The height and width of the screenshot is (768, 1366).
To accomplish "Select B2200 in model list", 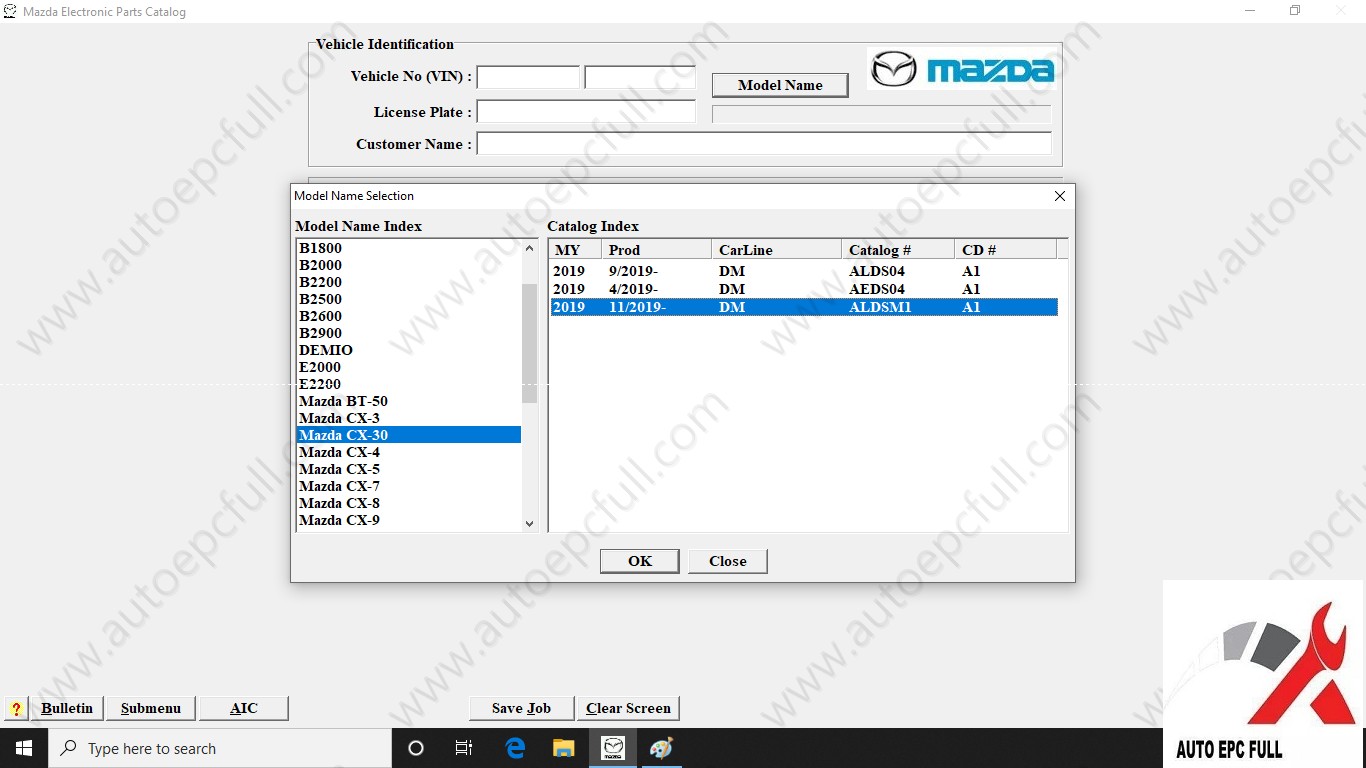I will (409, 282).
